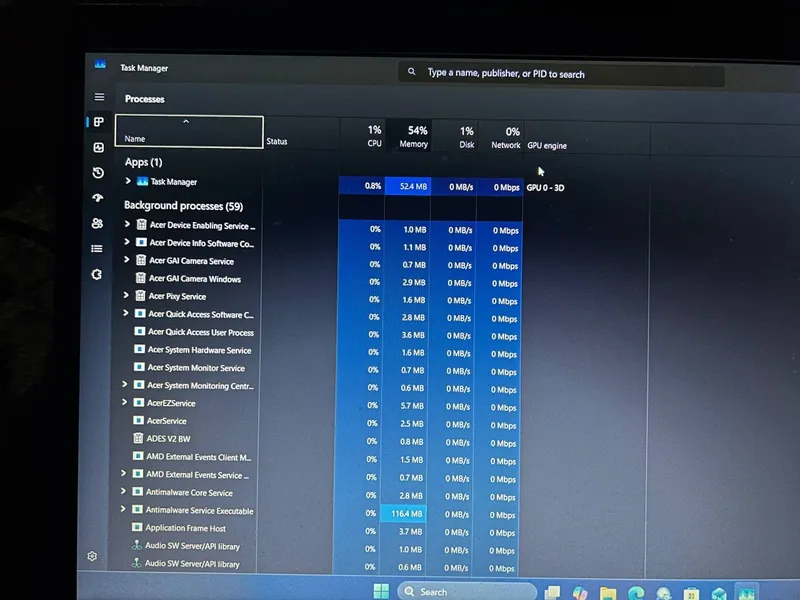Sort by the GPU engine column header
The height and width of the screenshot is (600, 800).
tap(587, 138)
